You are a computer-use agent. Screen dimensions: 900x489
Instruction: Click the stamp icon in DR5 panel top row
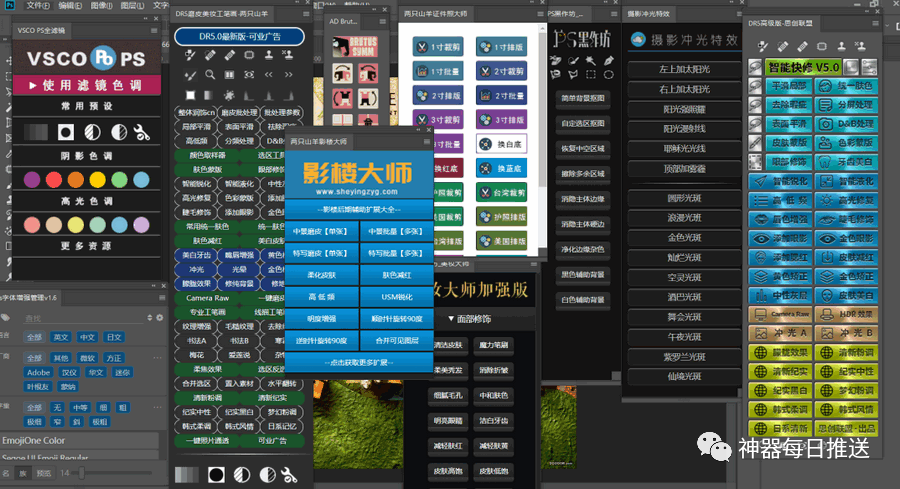pyautogui.click(x=269, y=55)
